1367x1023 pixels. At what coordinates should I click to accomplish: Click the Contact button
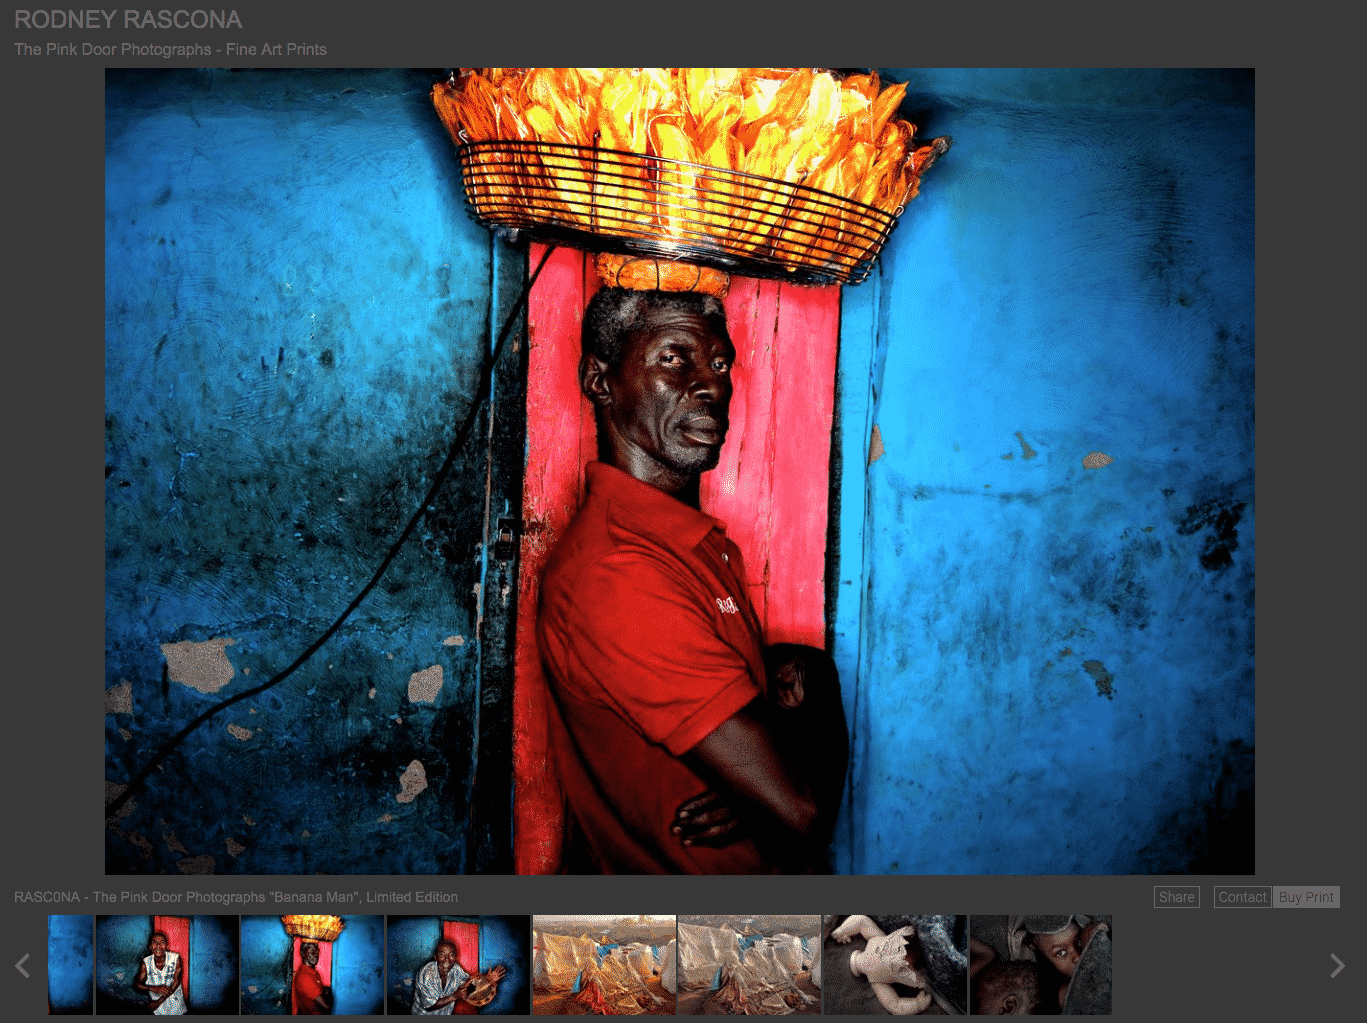1242,897
